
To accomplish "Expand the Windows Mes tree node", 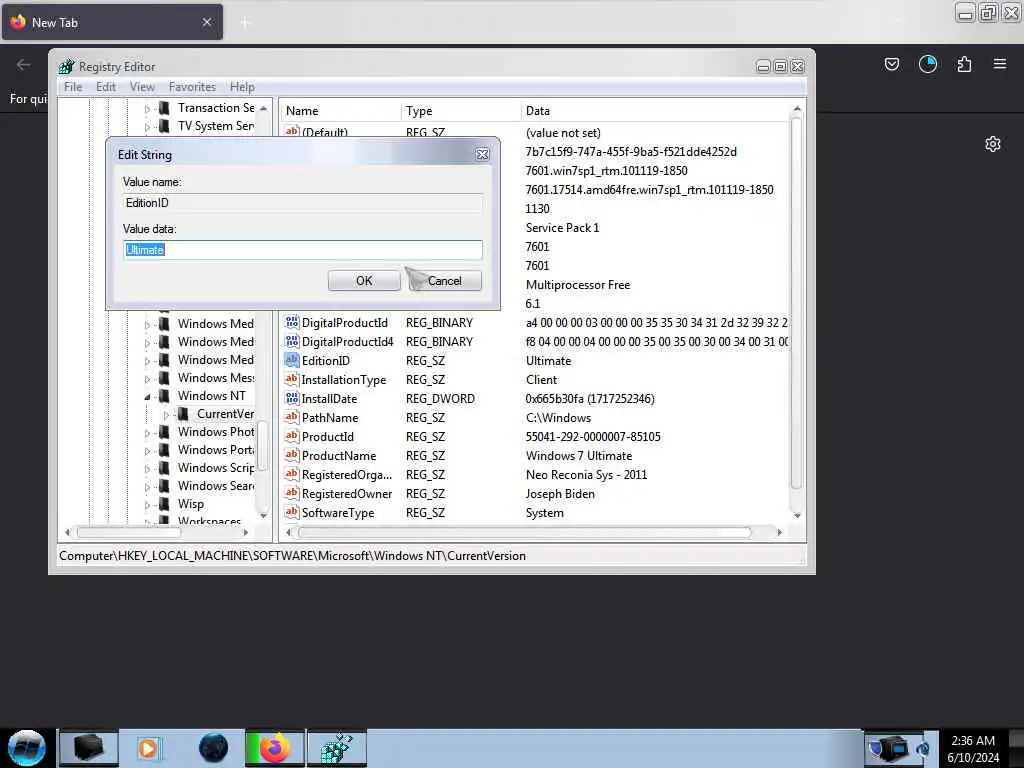I will coord(147,379).
